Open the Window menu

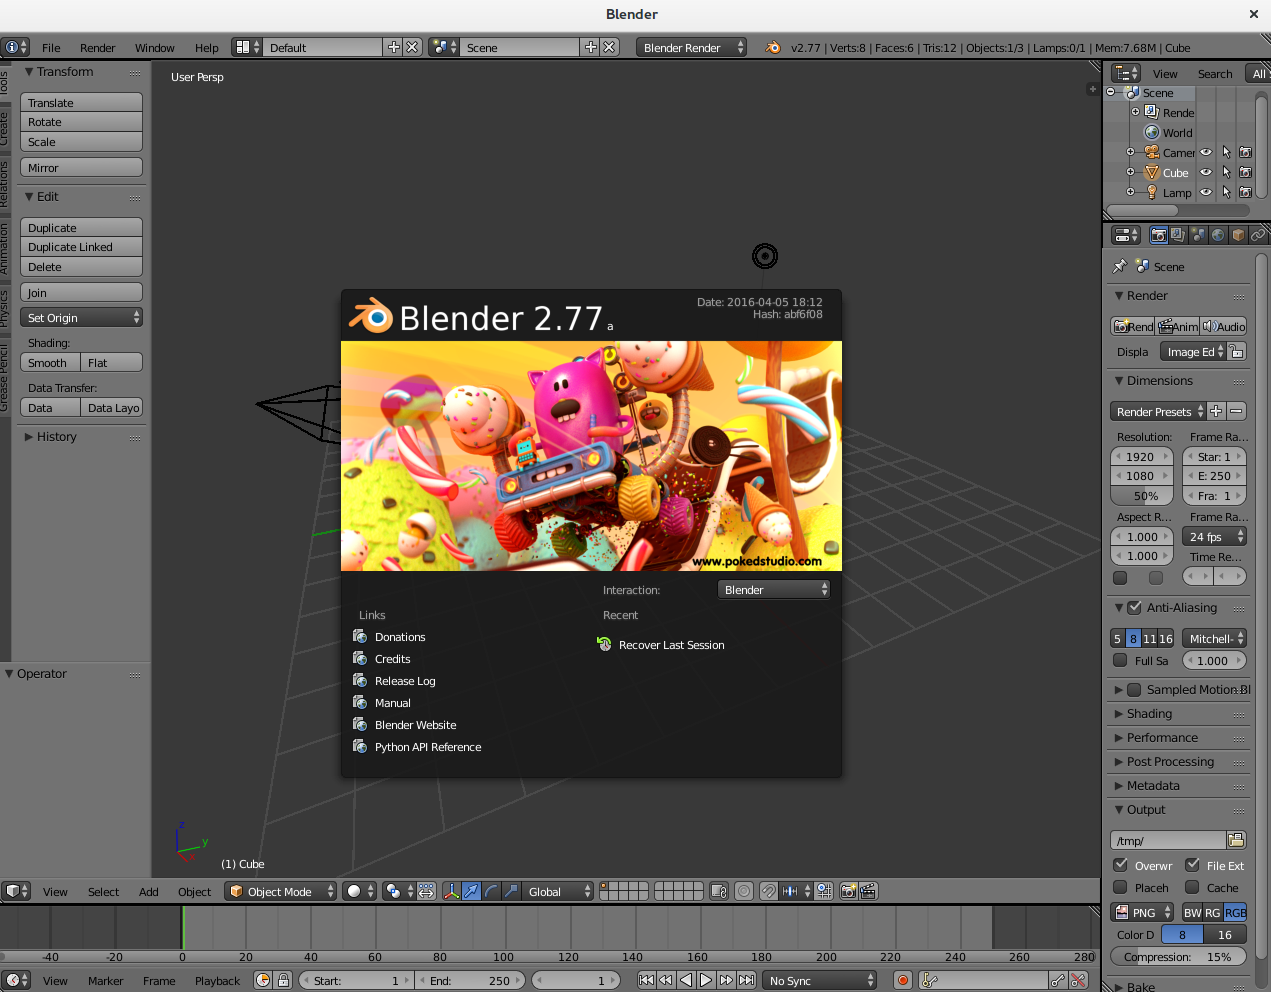(154, 47)
